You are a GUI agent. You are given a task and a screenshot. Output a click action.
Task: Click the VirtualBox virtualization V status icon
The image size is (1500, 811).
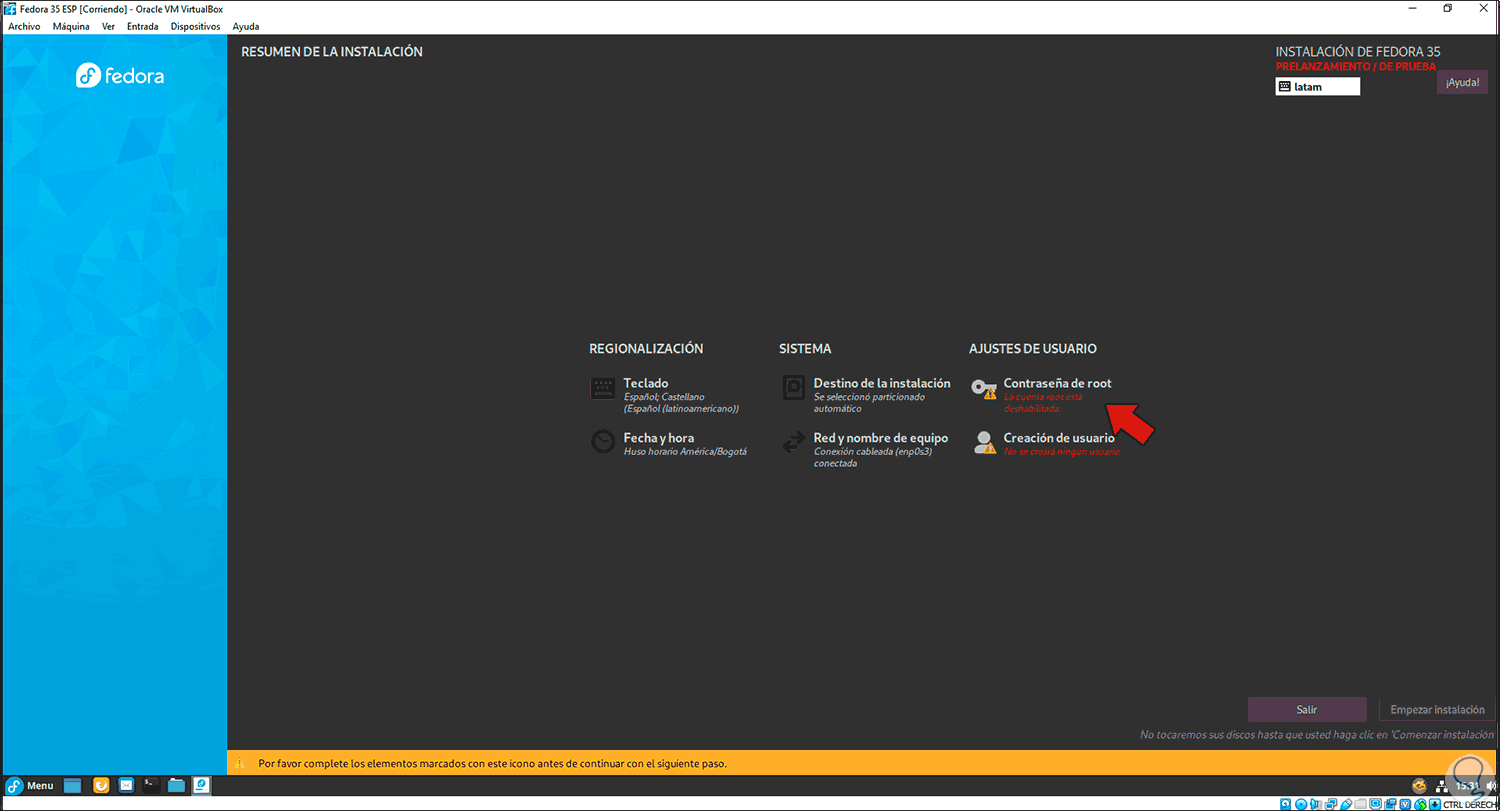pos(1406,804)
